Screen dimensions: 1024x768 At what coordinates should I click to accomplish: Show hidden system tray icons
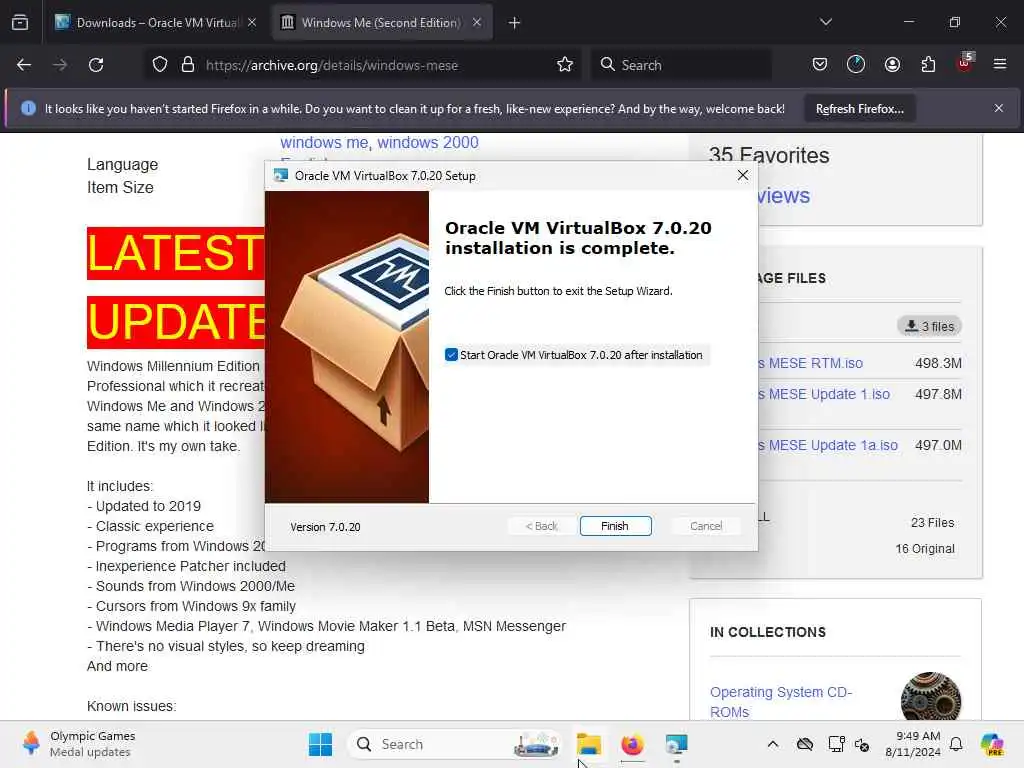773,744
